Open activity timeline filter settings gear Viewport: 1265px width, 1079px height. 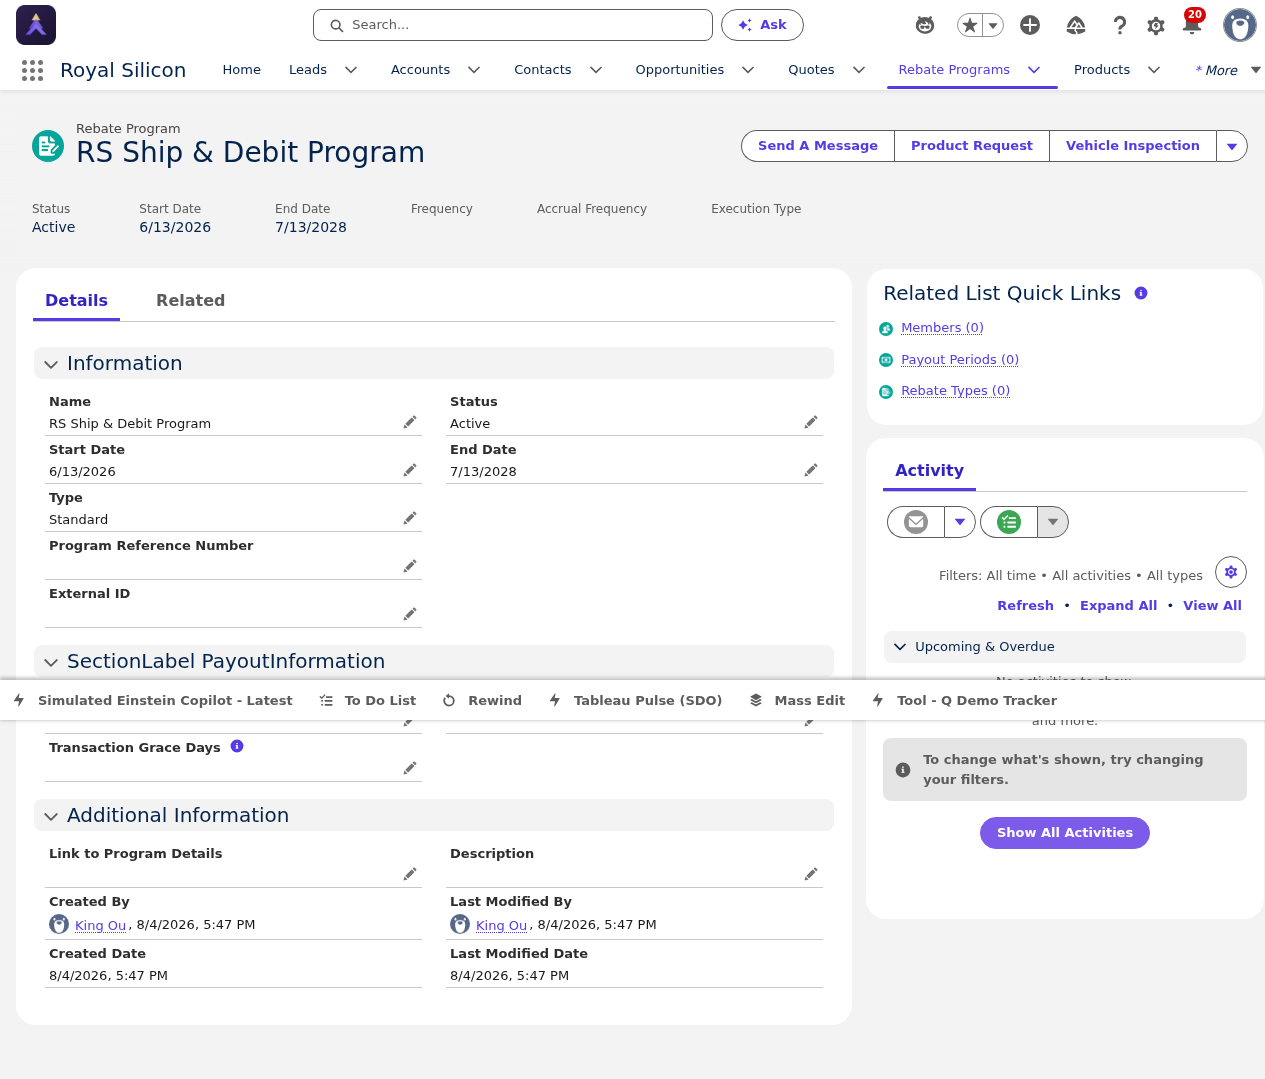pos(1231,572)
